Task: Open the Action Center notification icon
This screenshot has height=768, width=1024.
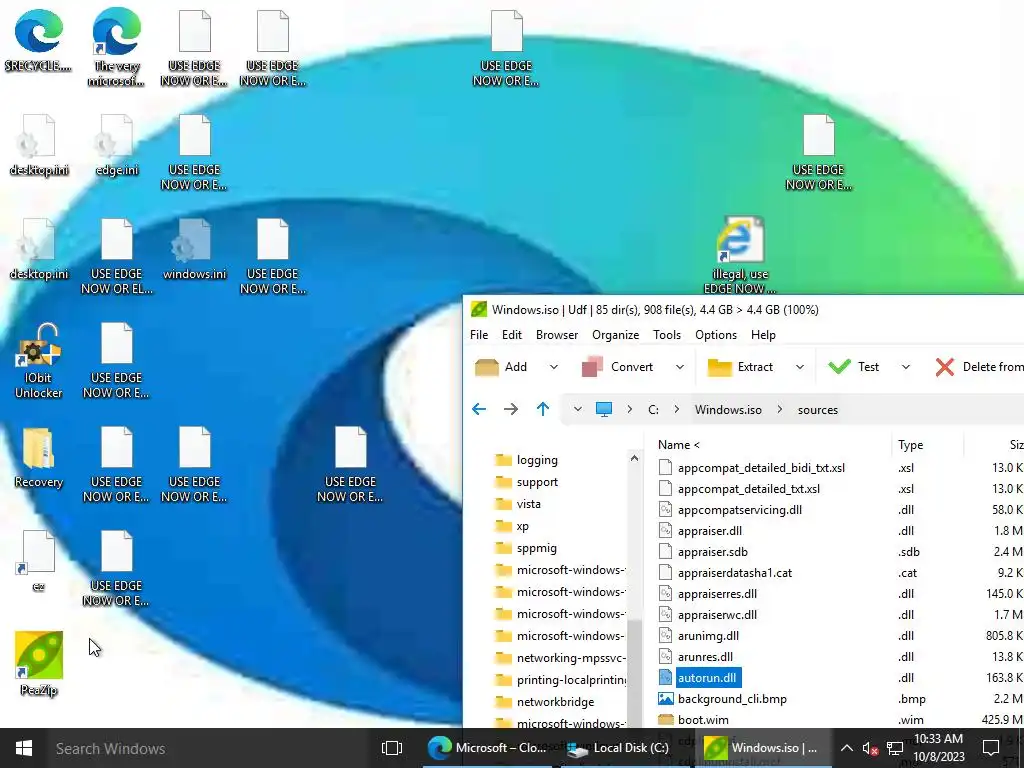Action: [991, 748]
